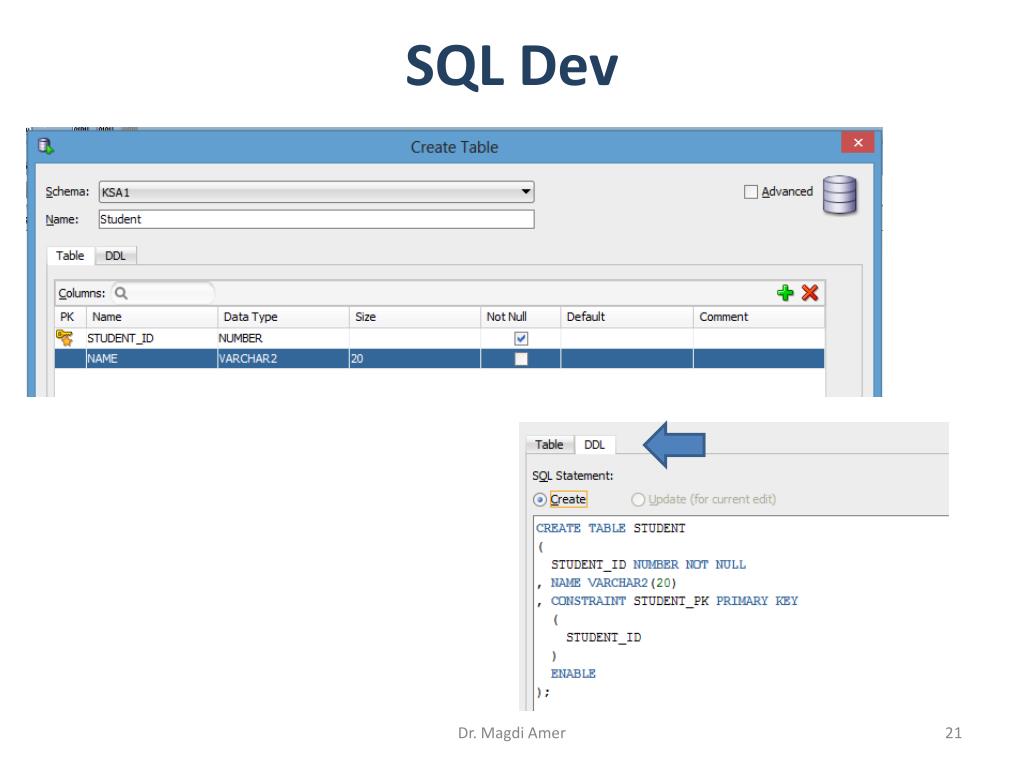Viewport: 1024px width, 768px height.
Task: Check Not Null for NAME column
Action: click(x=520, y=359)
